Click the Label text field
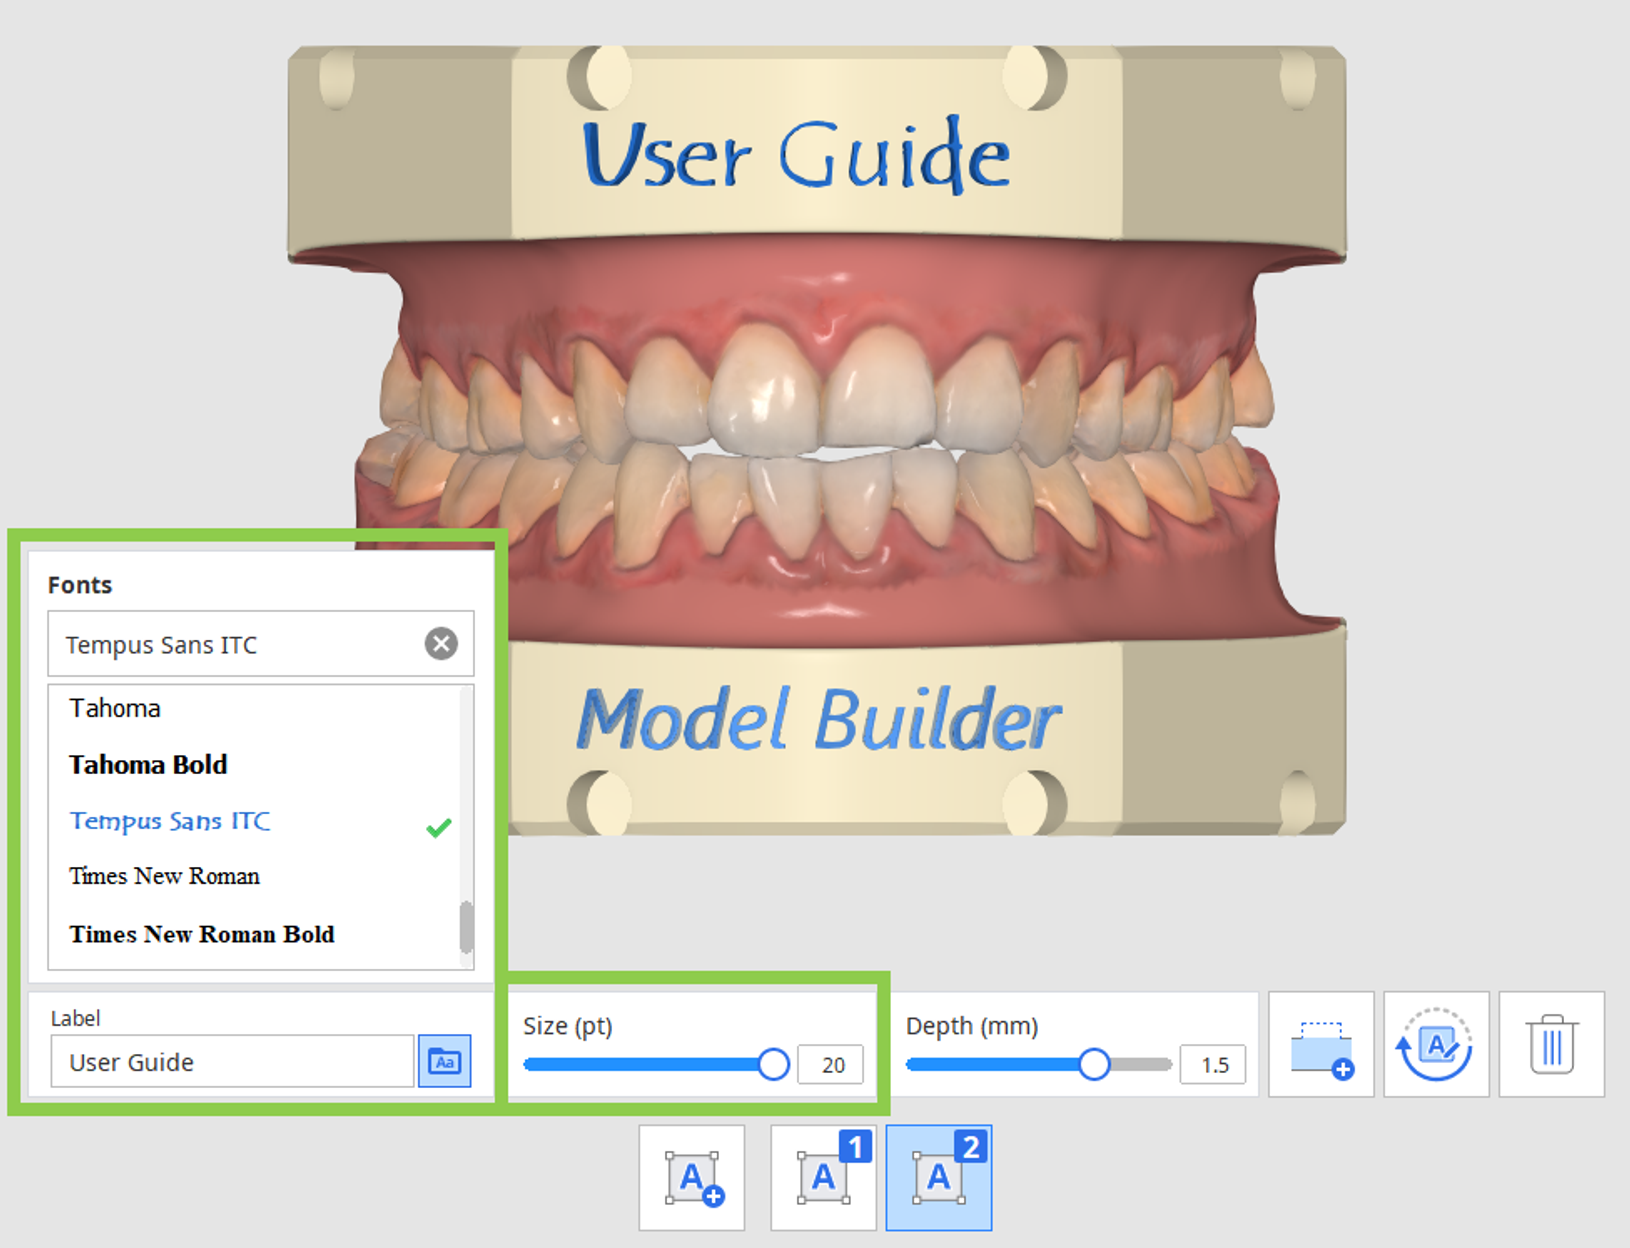Screen dimensions: 1630x1248 (x=232, y=1061)
